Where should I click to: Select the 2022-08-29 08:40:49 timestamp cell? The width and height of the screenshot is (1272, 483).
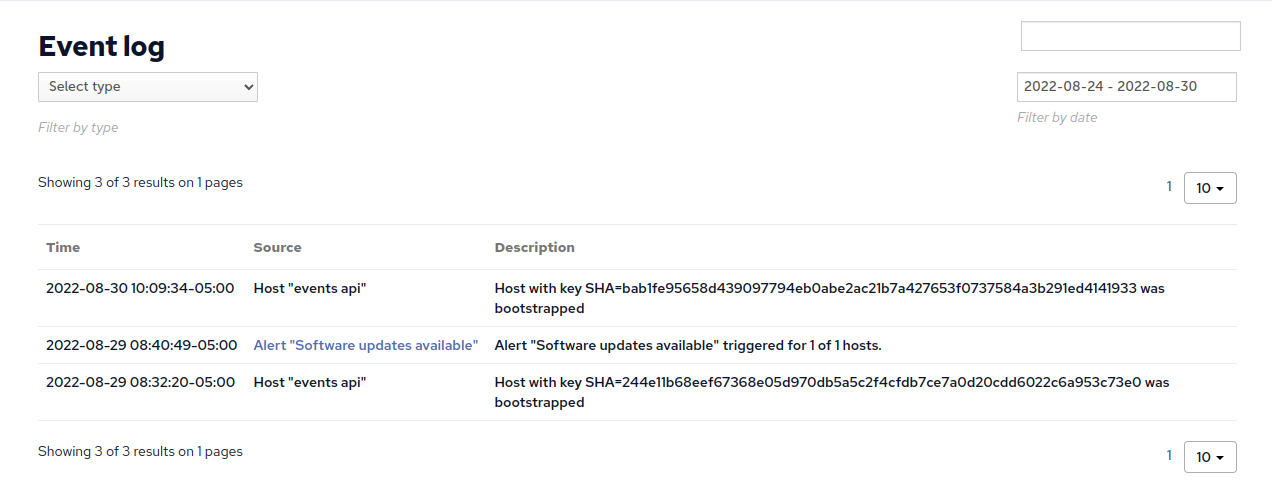pyautogui.click(x=140, y=345)
